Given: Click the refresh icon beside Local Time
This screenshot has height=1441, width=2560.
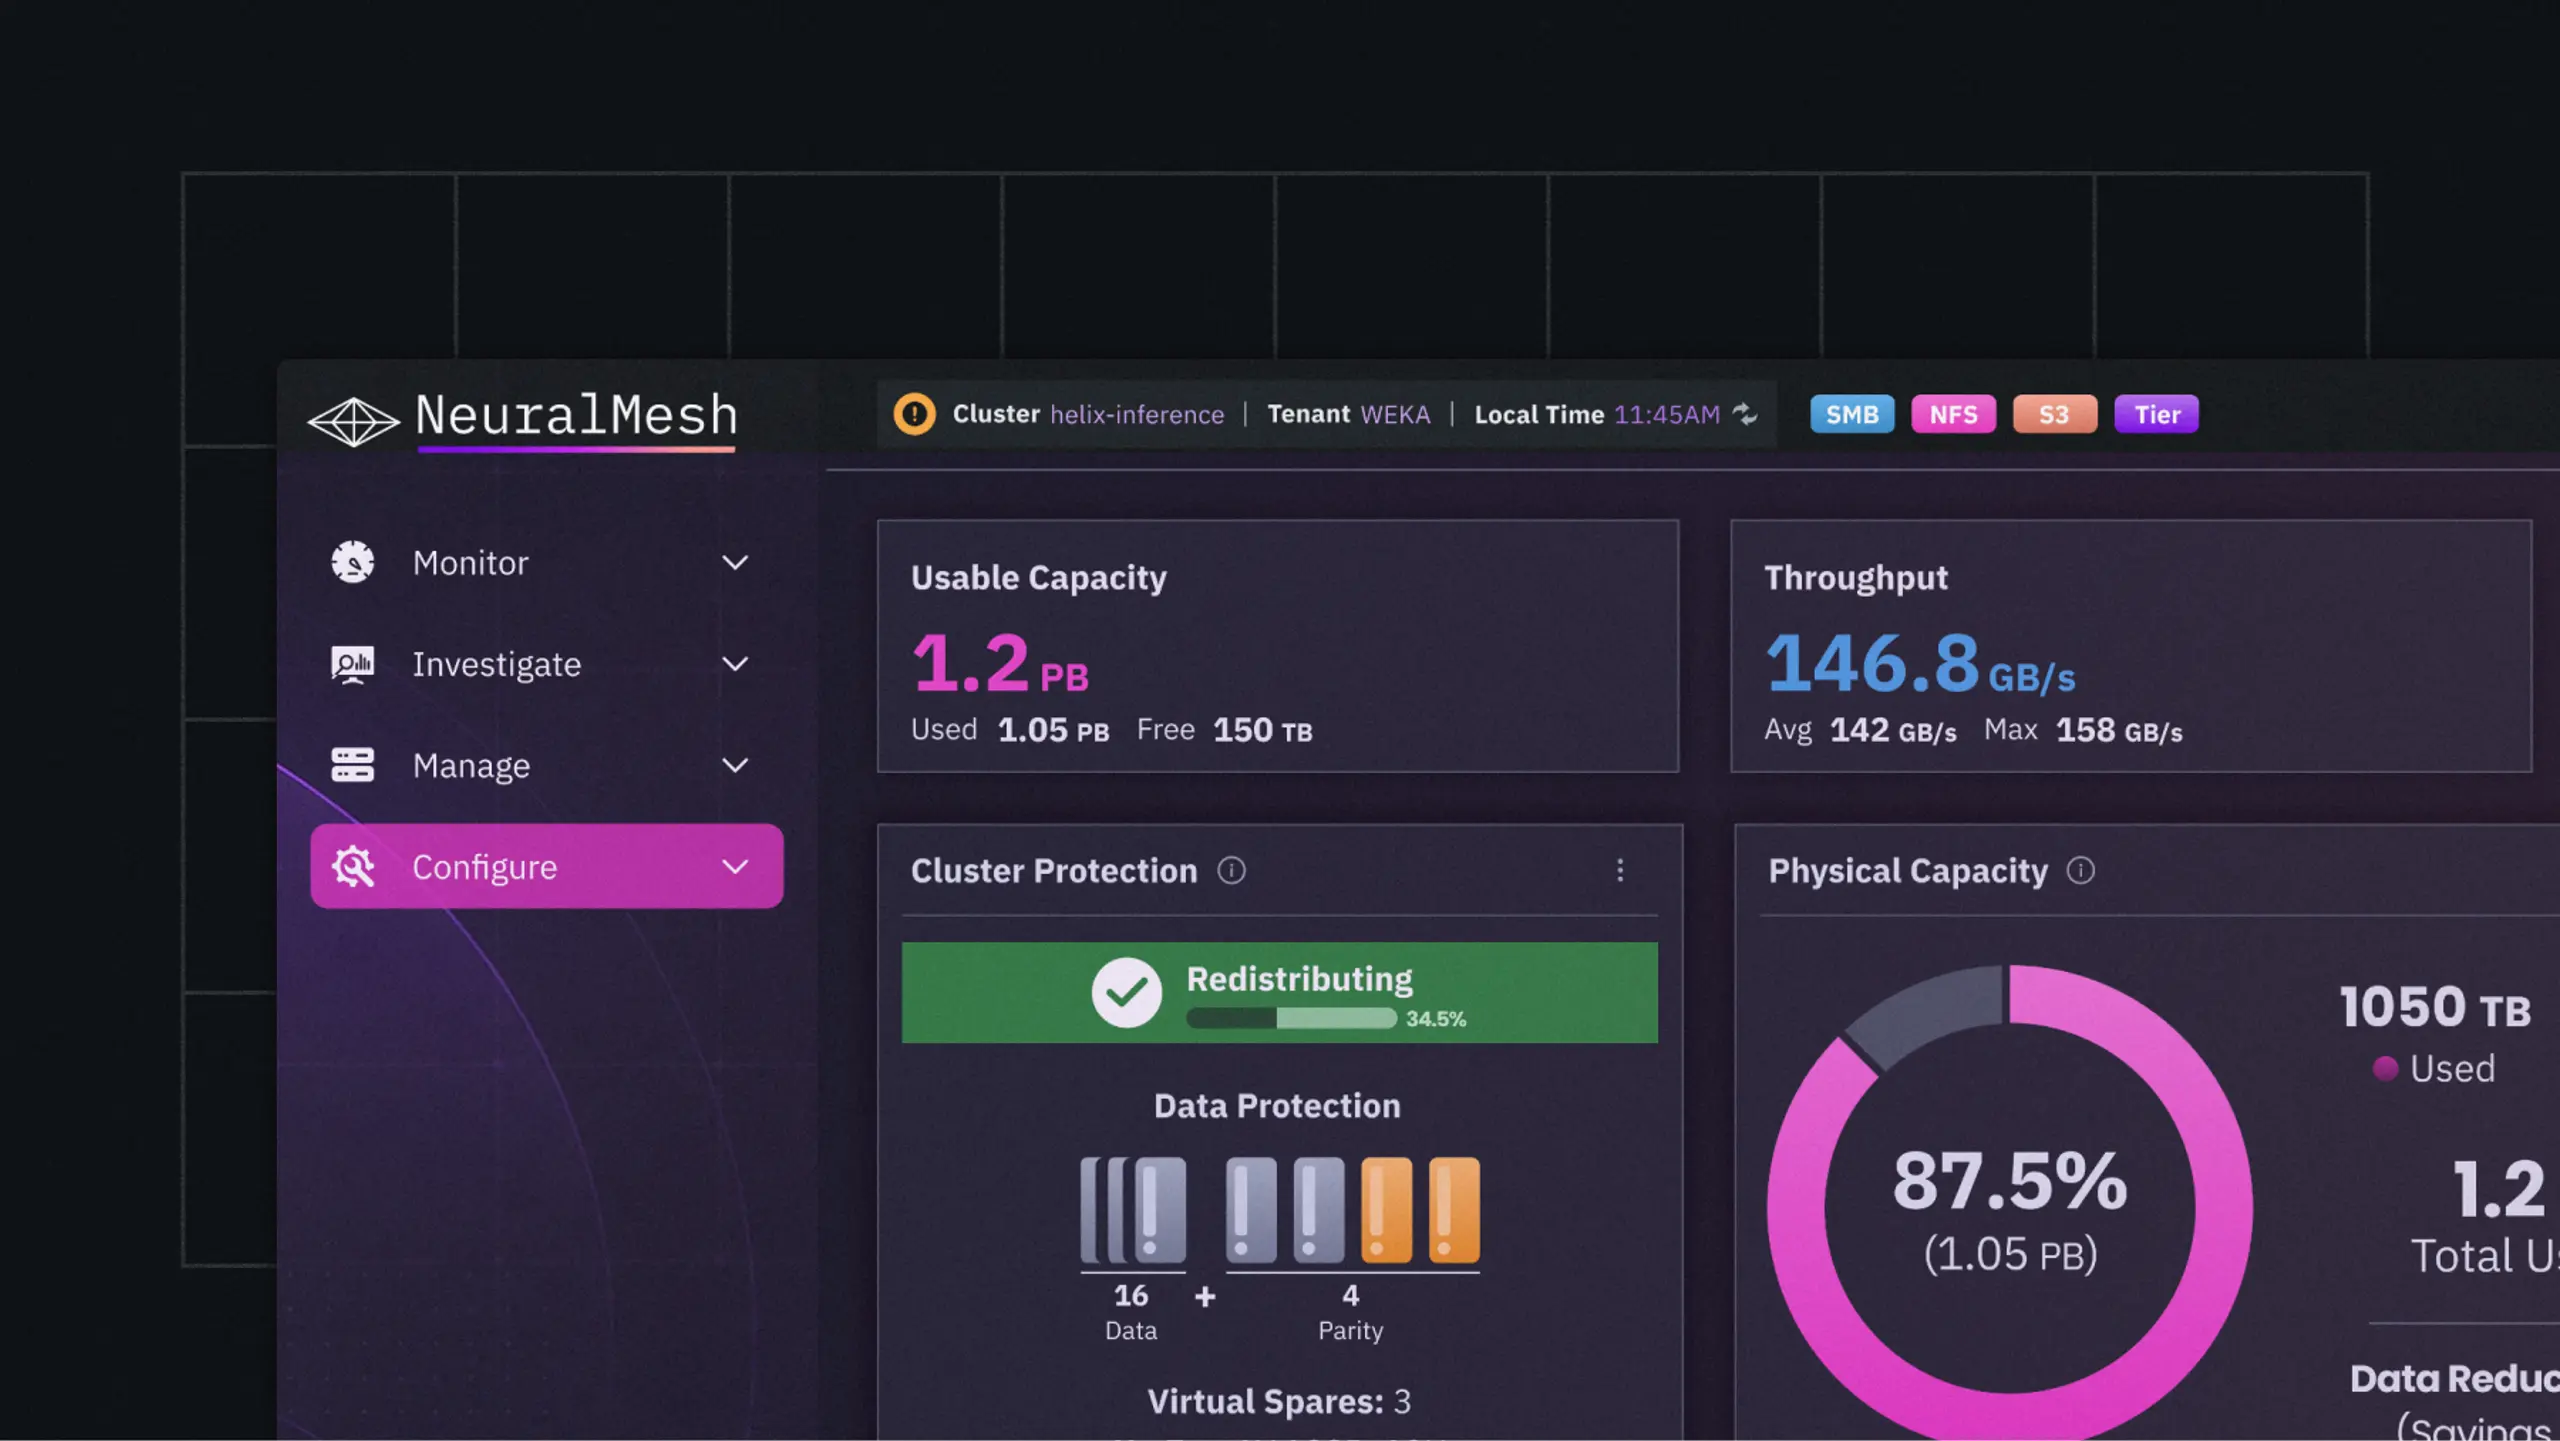Looking at the screenshot, I should click(x=1745, y=414).
